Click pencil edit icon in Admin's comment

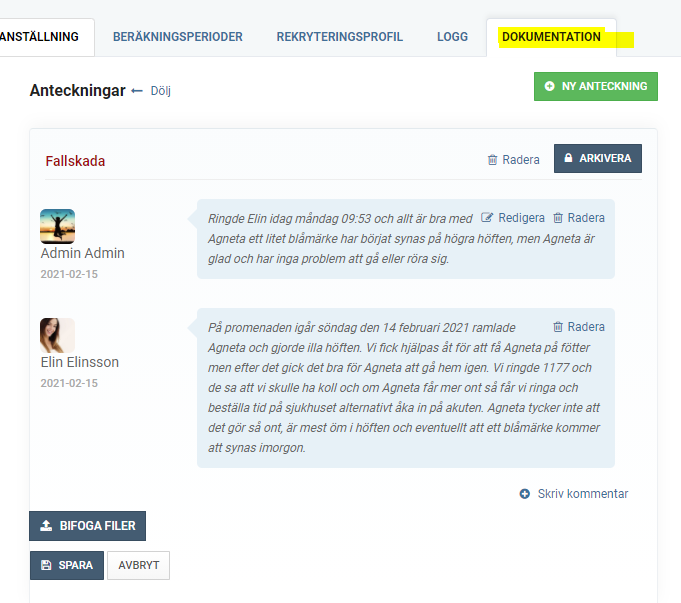[487, 217]
